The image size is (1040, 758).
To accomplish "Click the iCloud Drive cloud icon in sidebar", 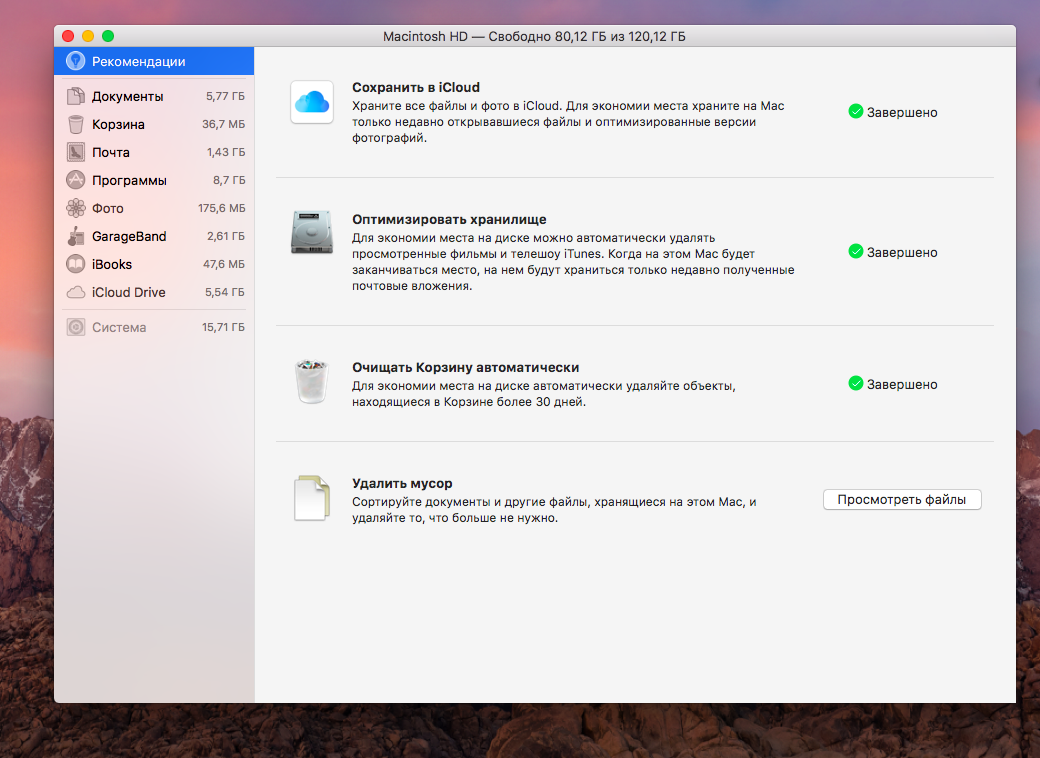I will (x=76, y=292).
